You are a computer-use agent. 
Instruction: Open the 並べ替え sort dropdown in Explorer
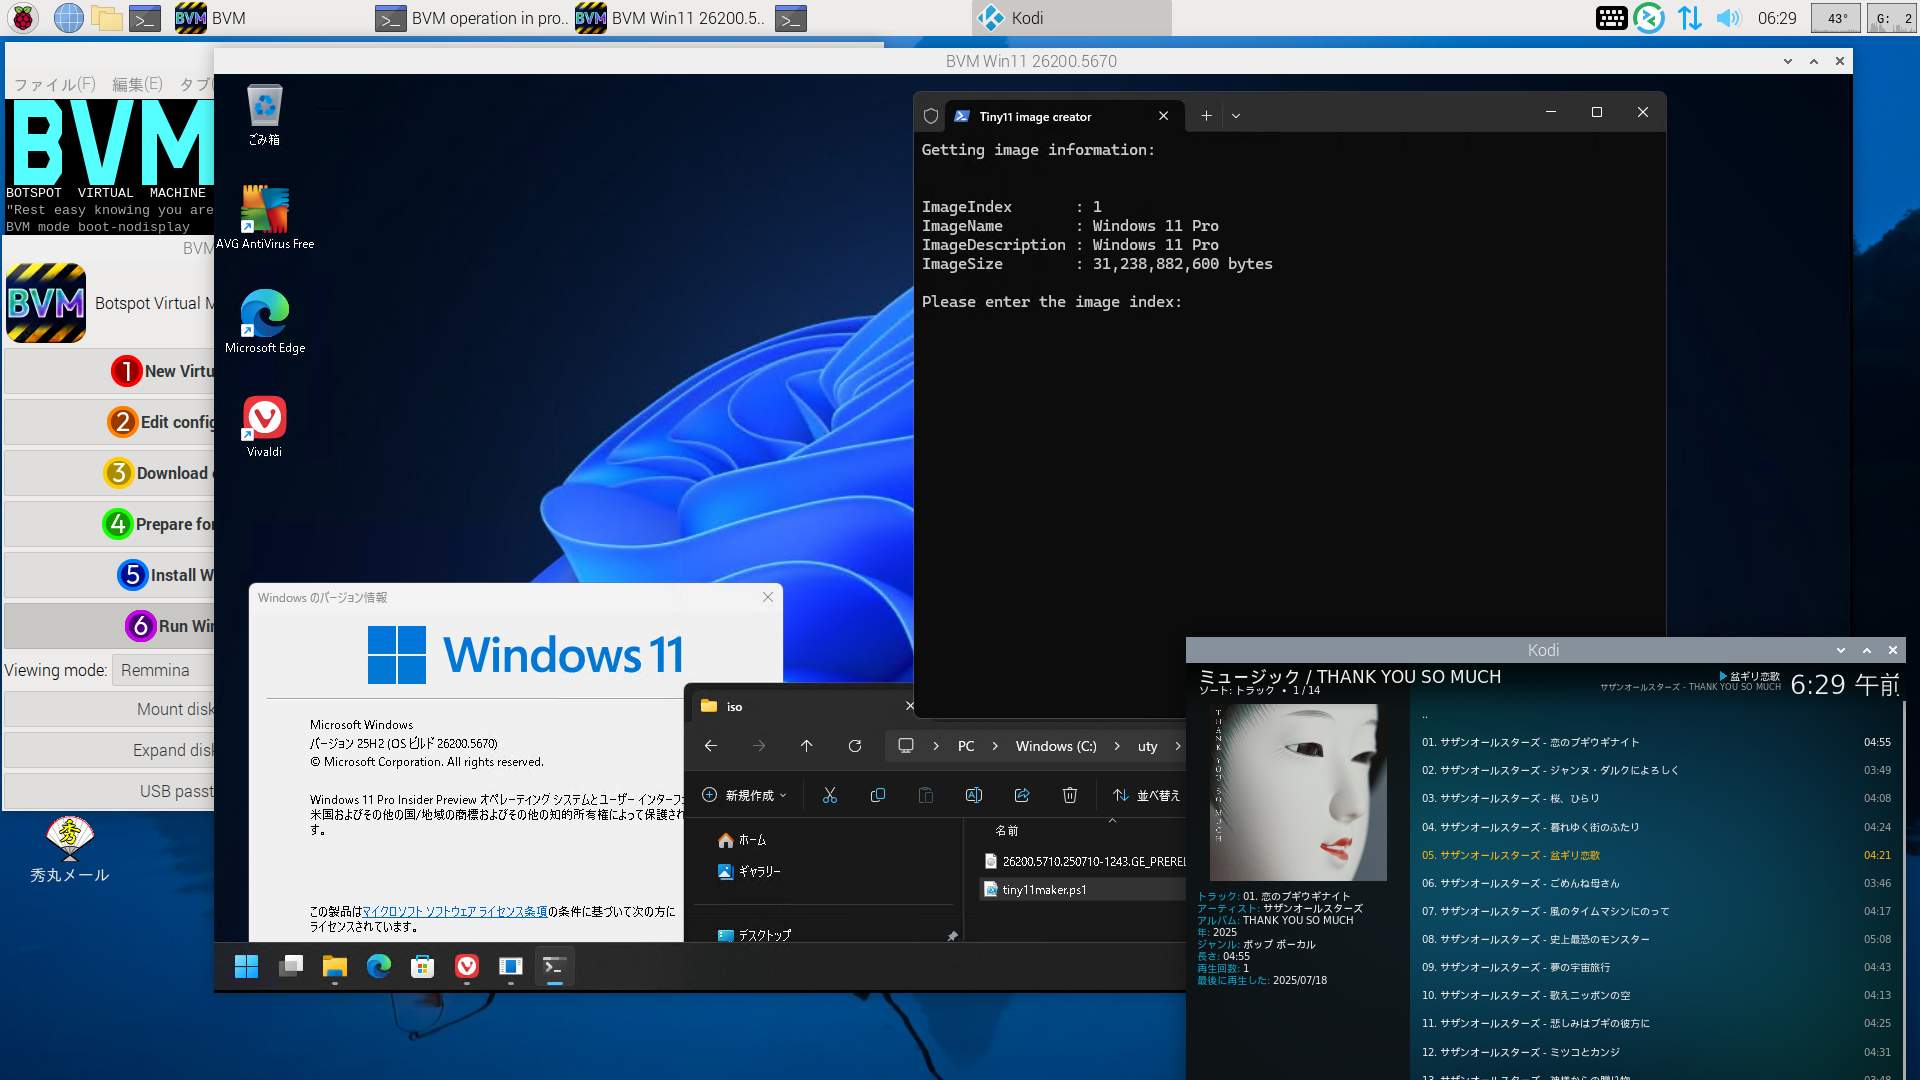1148,795
